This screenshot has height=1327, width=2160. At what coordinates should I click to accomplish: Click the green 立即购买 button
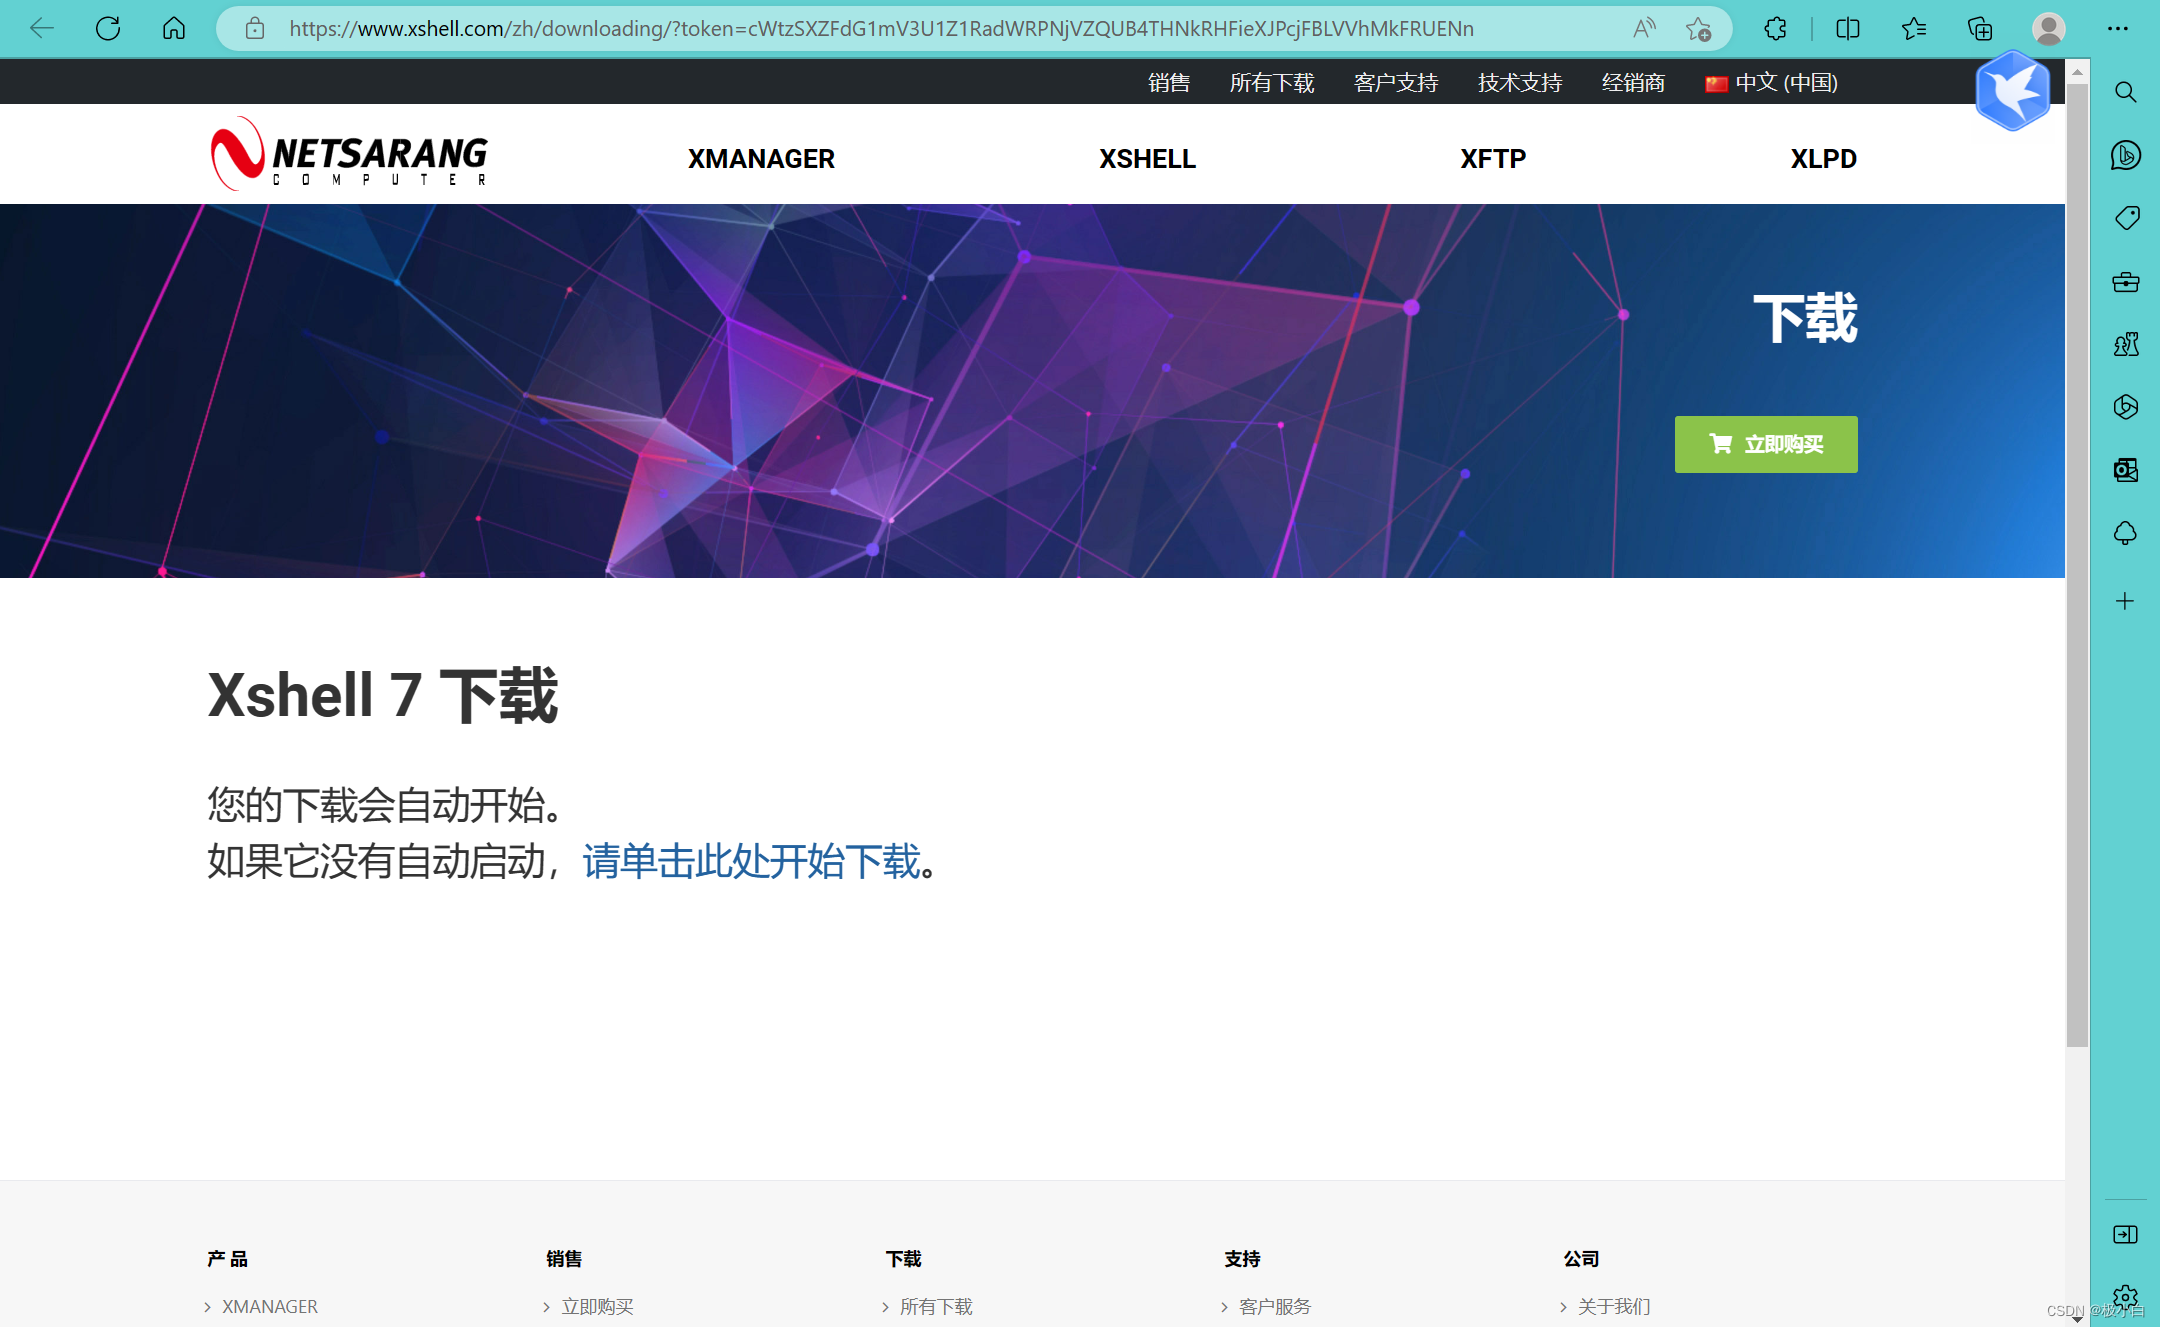[1765, 444]
